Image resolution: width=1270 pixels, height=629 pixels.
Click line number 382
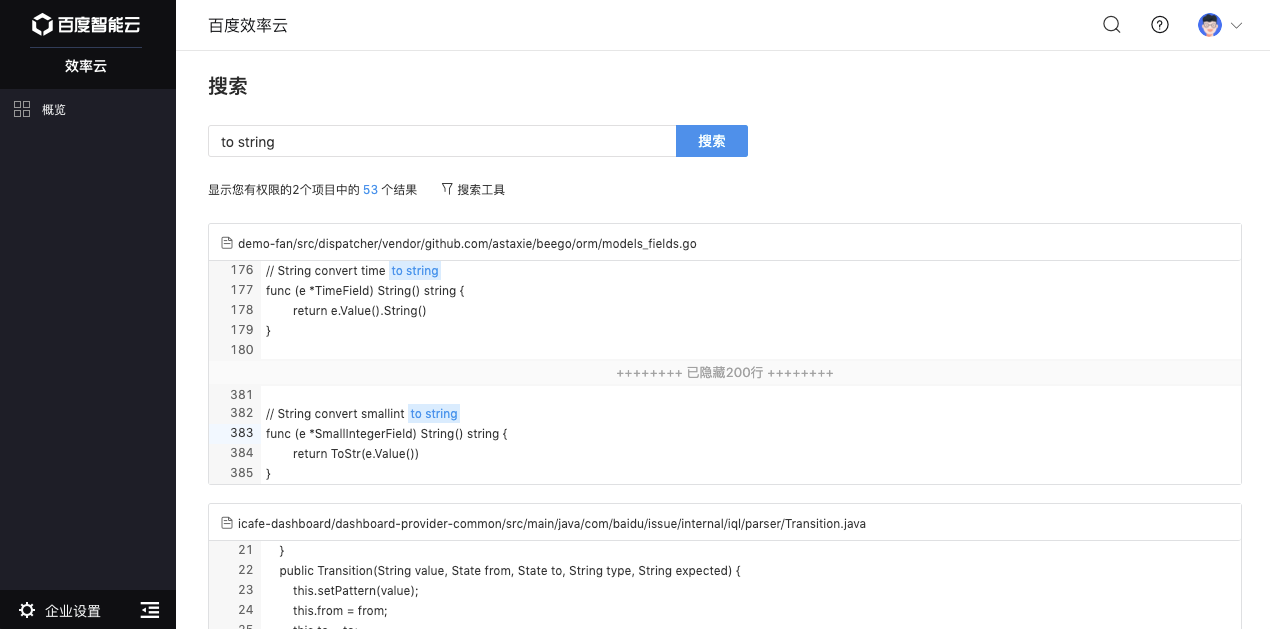241,413
